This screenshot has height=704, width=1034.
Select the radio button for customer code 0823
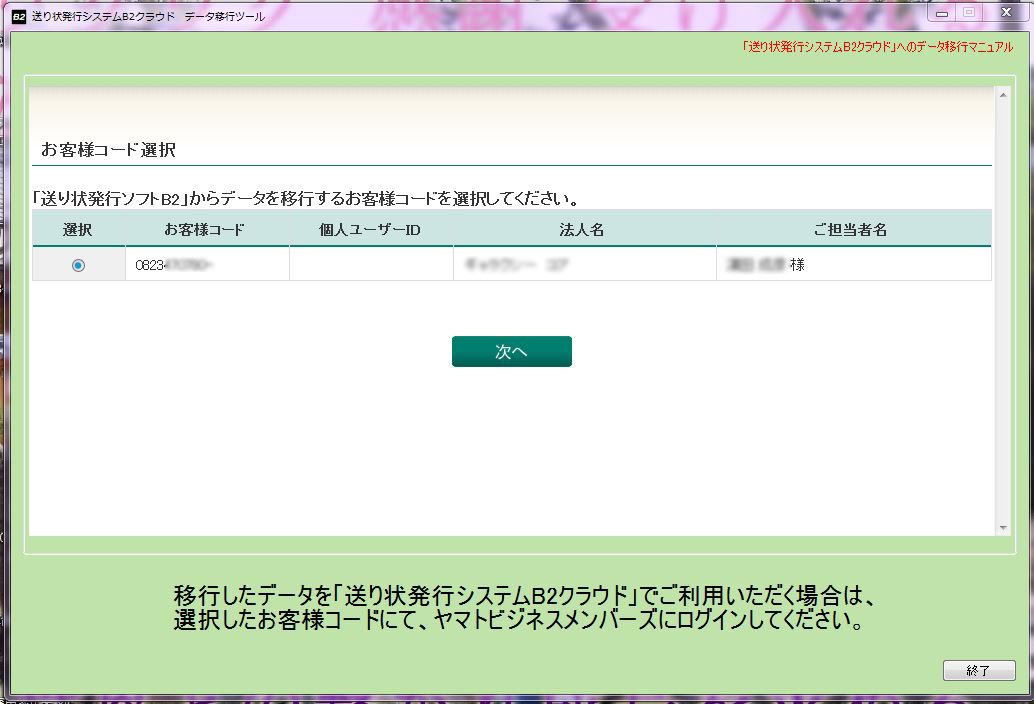click(x=78, y=265)
